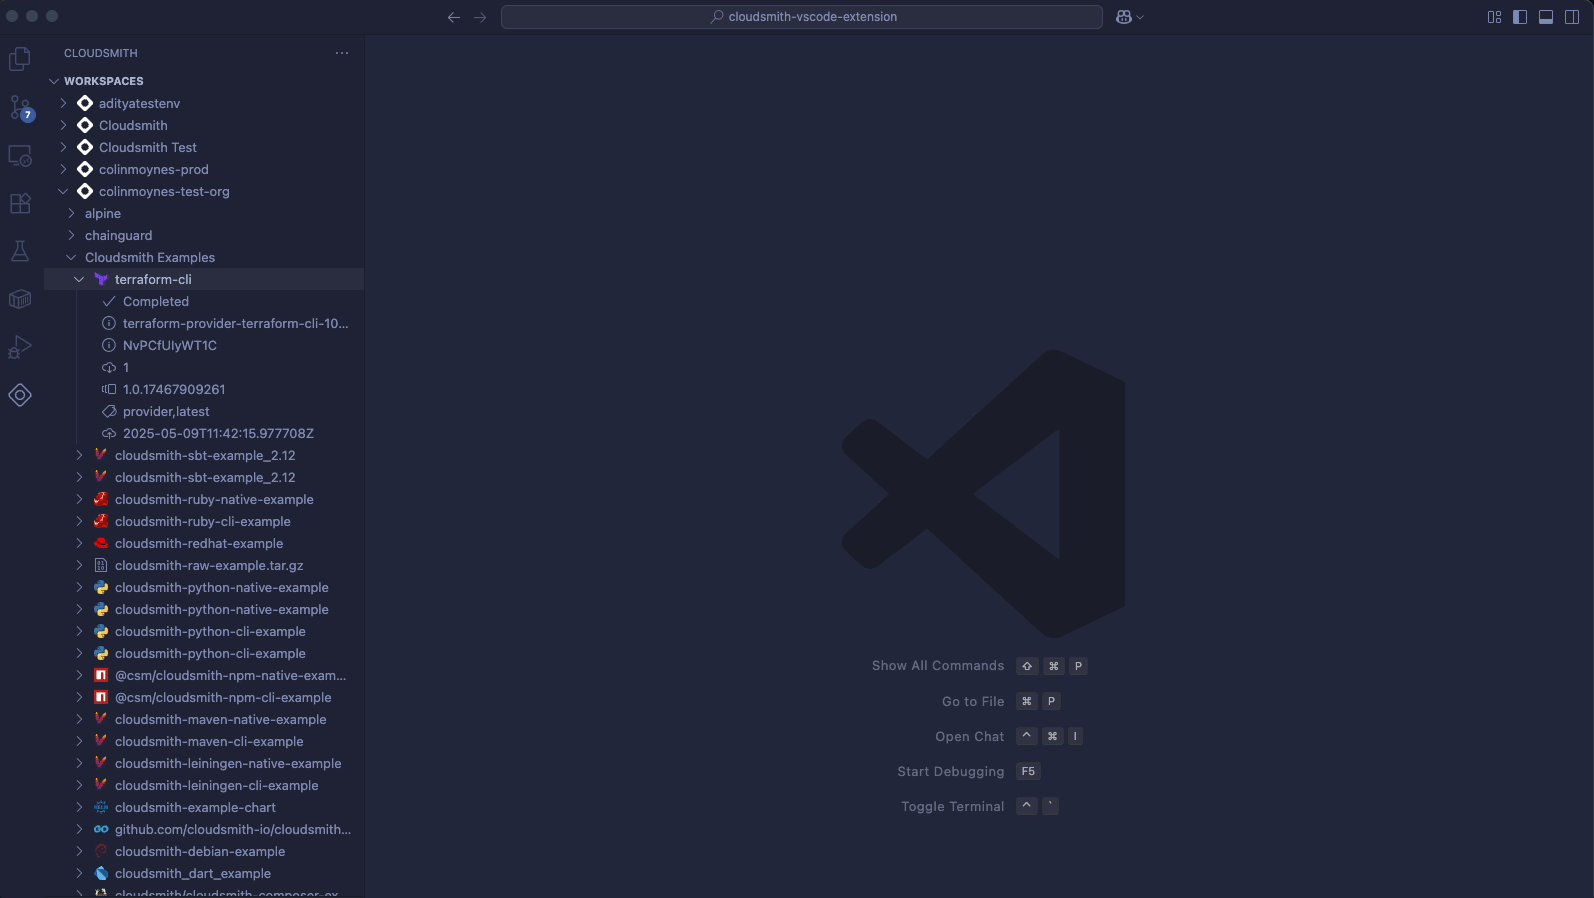Open the Extensions view
Screen dimensions: 1594x898
(x=20, y=204)
